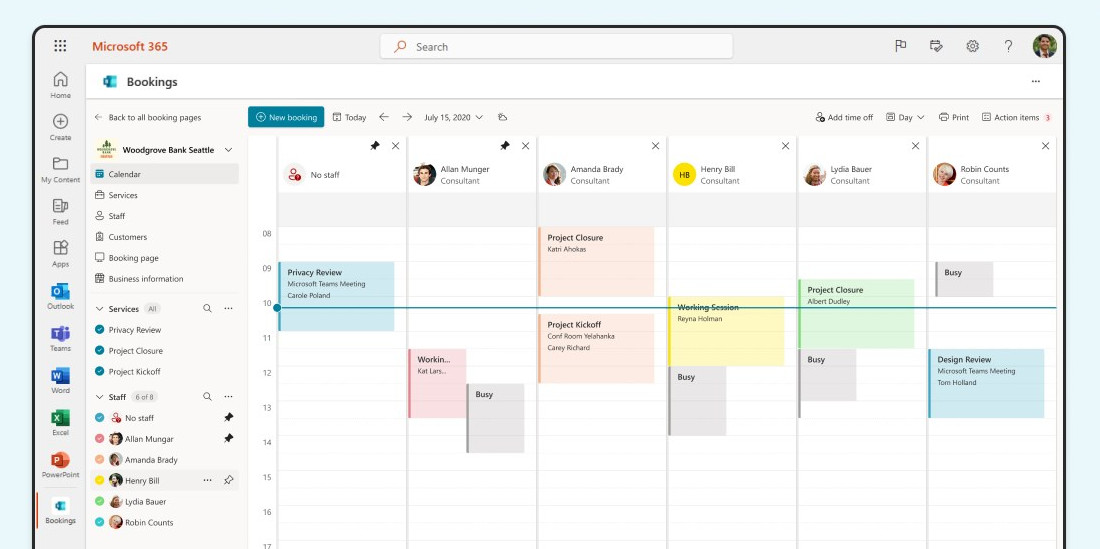Open the Bookings more options ellipsis
The height and width of the screenshot is (549, 1100).
[x=1035, y=82]
